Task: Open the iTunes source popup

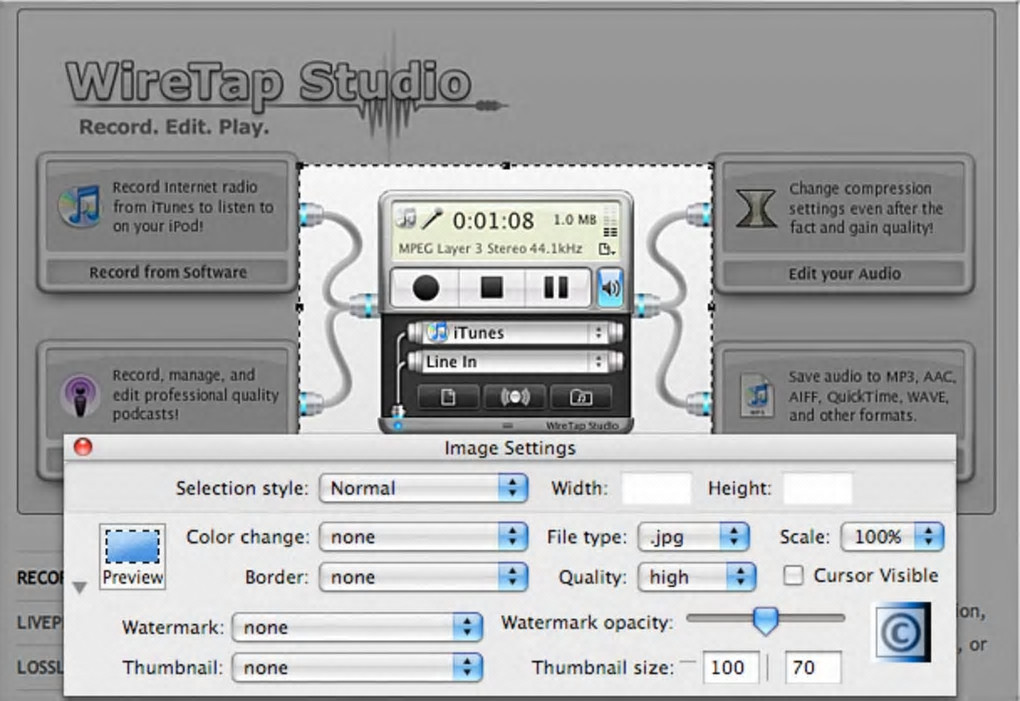Action: (514, 332)
